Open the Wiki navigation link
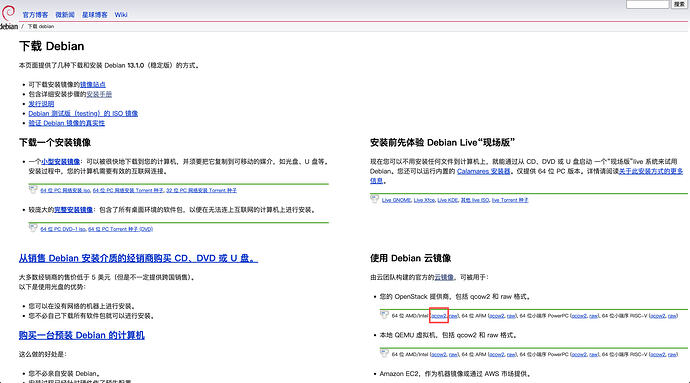The width and height of the screenshot is (690, 383). point(121,15)
